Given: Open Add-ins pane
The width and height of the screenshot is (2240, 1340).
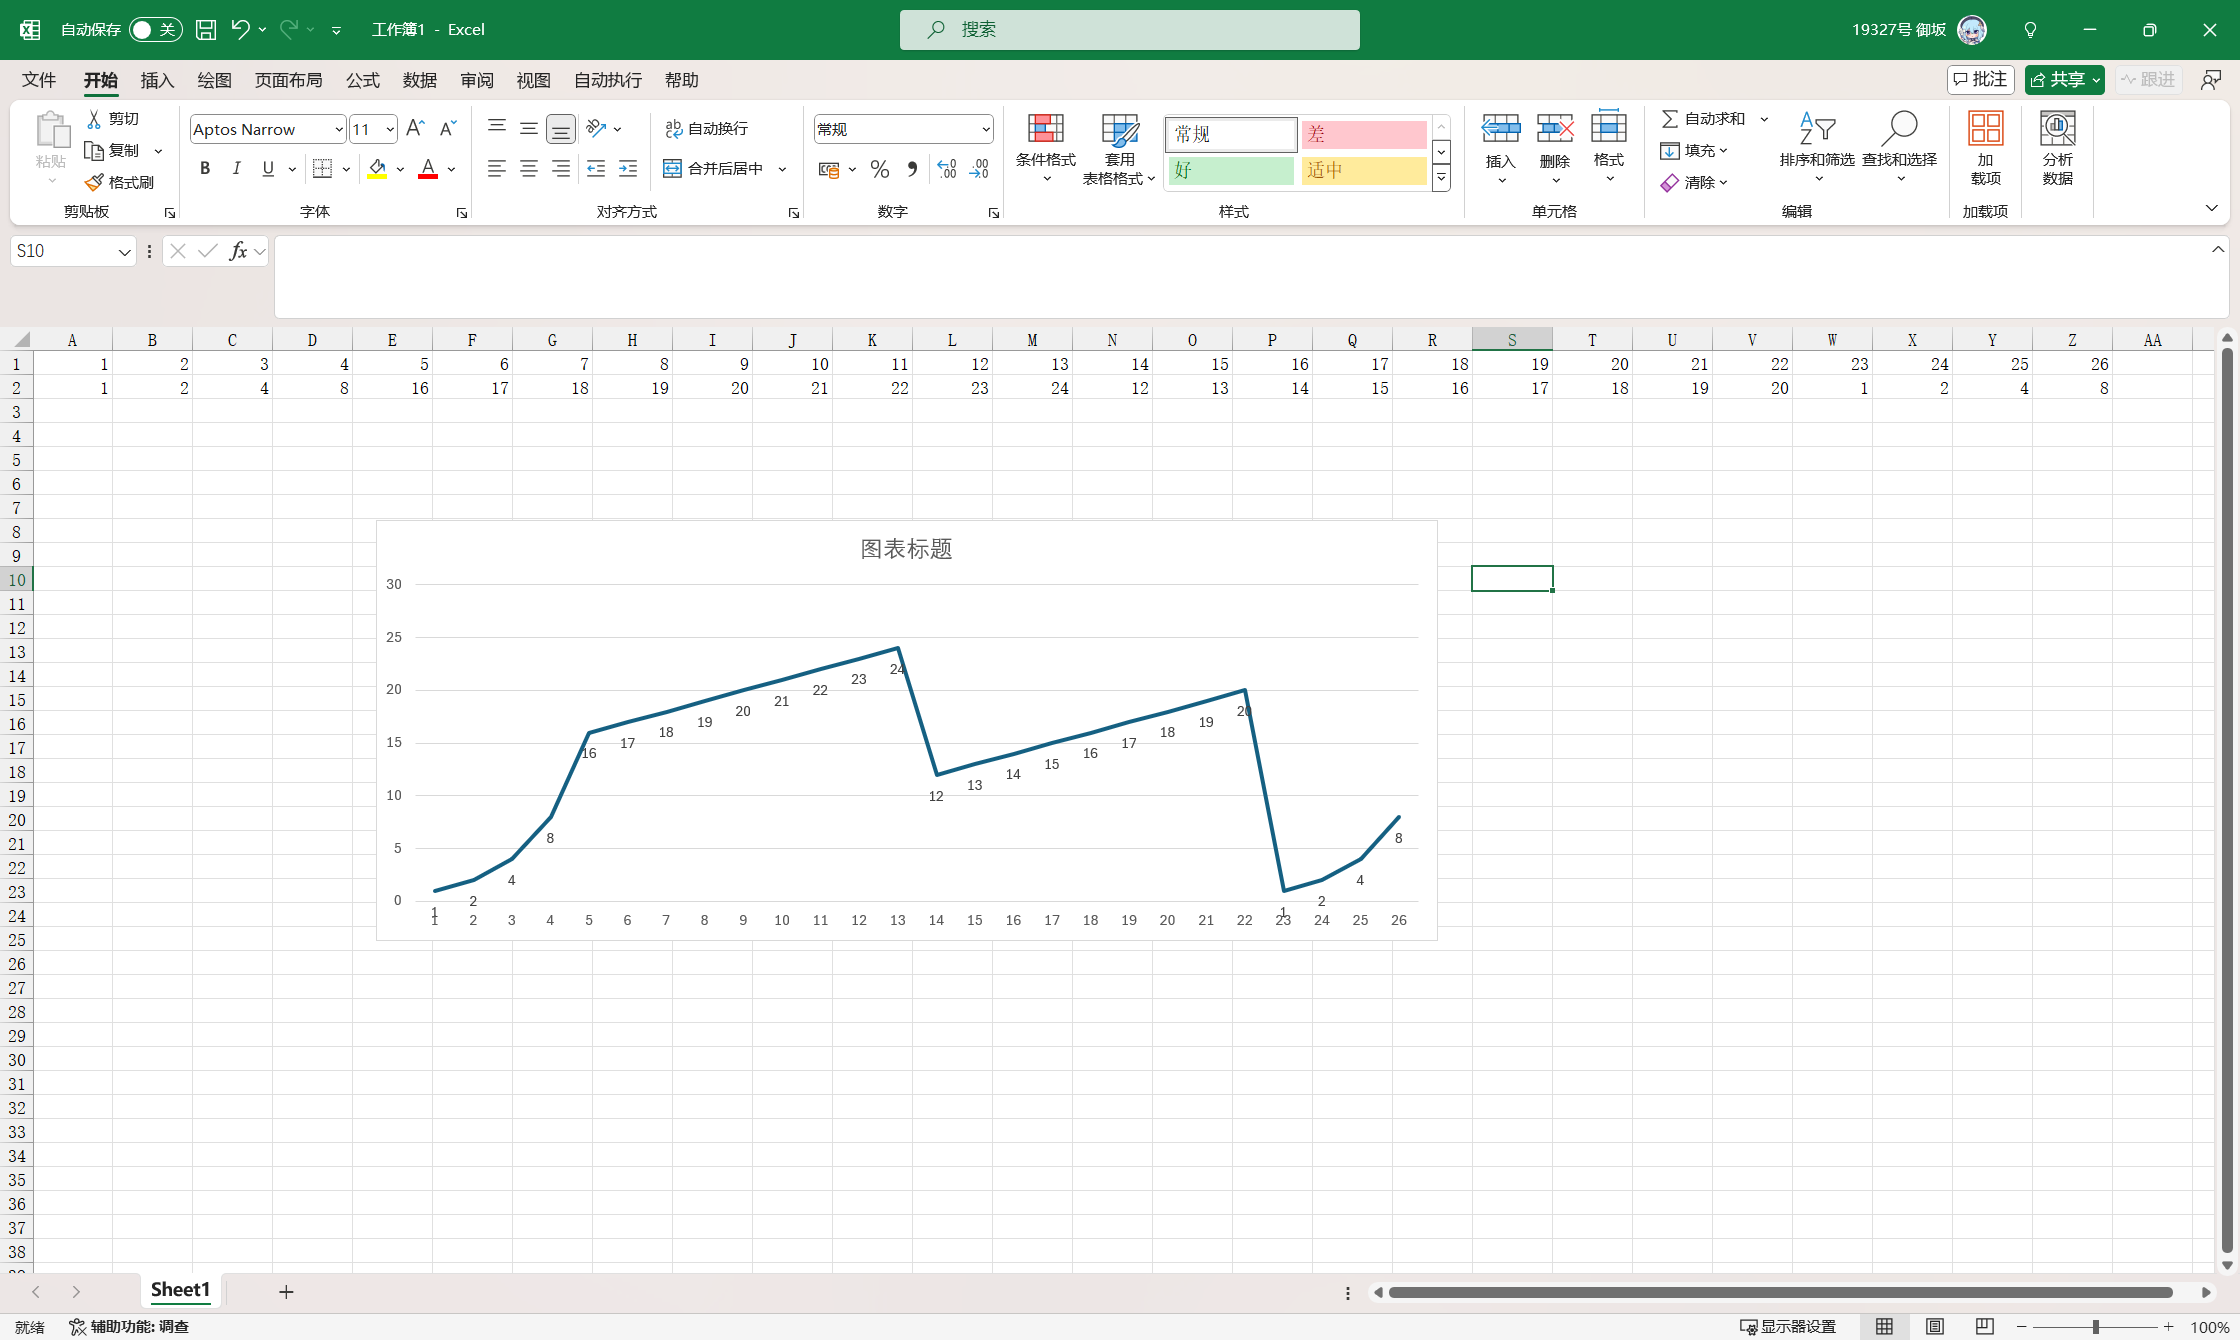Looking at the screenshot, I should pos(1986,148).
